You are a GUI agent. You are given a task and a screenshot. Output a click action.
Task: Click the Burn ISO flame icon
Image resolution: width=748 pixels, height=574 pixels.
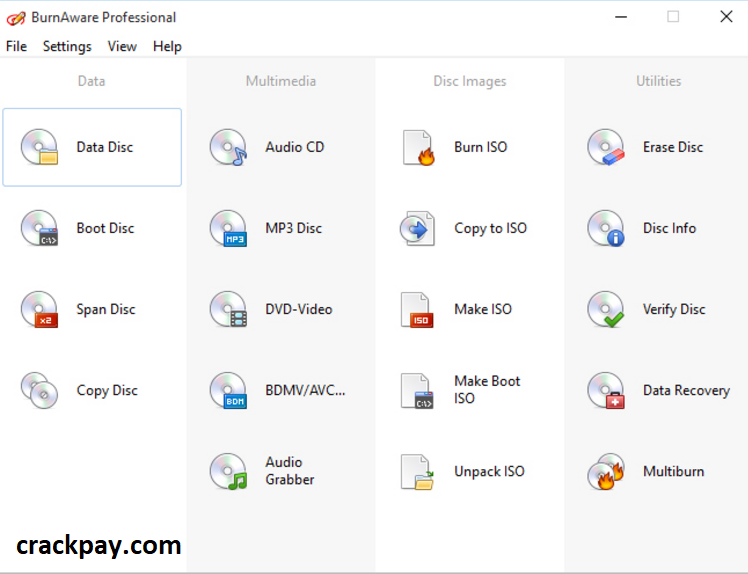[x=418, y=147]
